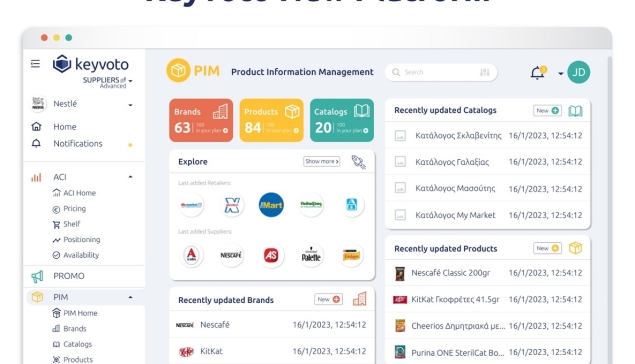Screen dimensions: 635x364
Task: Open the hamburger menu icon
Action: pyautogui.click(x=35, y=64)
